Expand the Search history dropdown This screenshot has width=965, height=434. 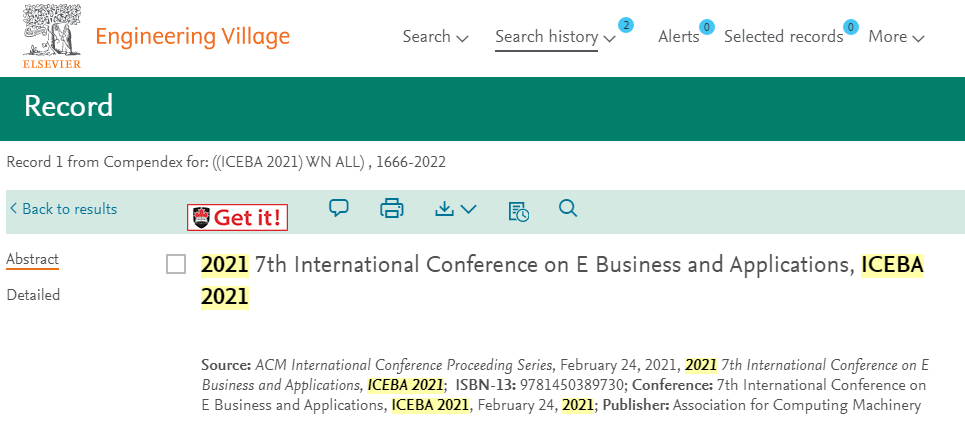coord(555,37)
